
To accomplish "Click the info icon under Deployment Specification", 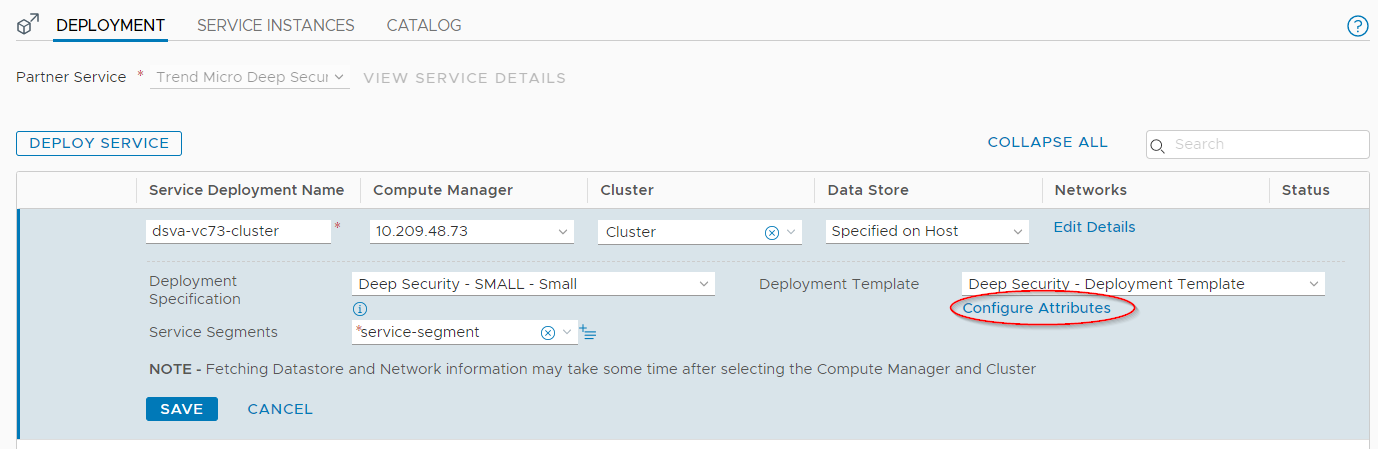I will (x=360, y=309).
